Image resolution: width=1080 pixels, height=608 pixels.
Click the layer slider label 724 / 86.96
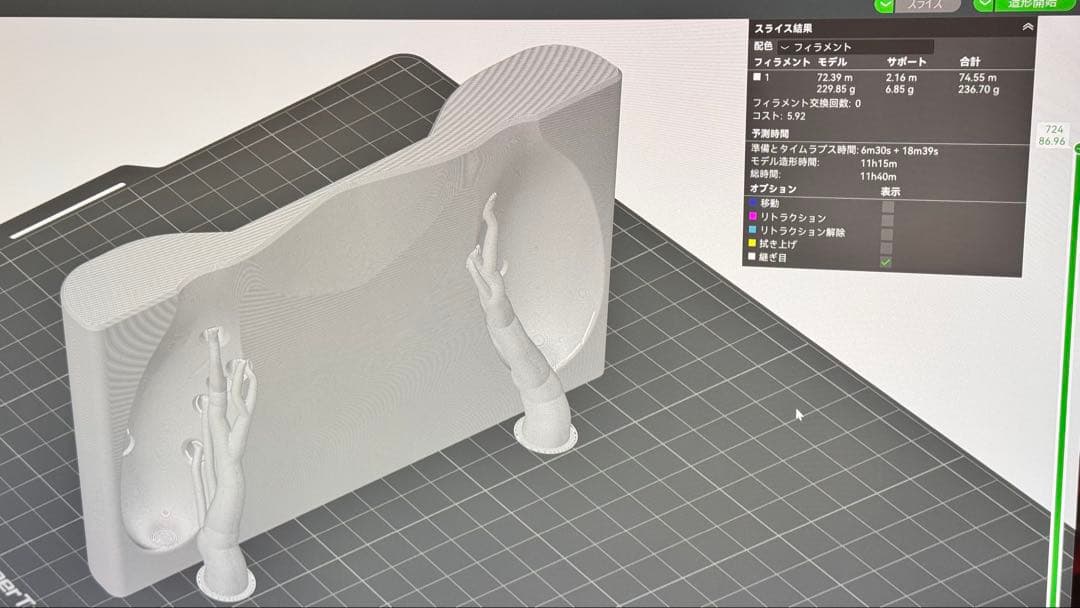tap(1053, 135)
